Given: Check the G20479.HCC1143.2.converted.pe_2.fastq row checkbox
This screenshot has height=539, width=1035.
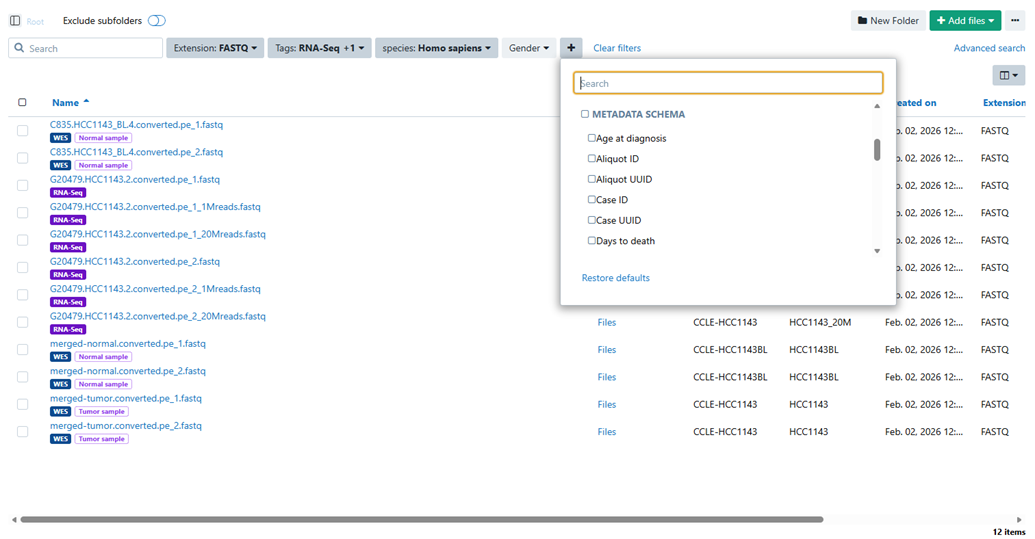Looking at the screenshot, I should [22, 267].
